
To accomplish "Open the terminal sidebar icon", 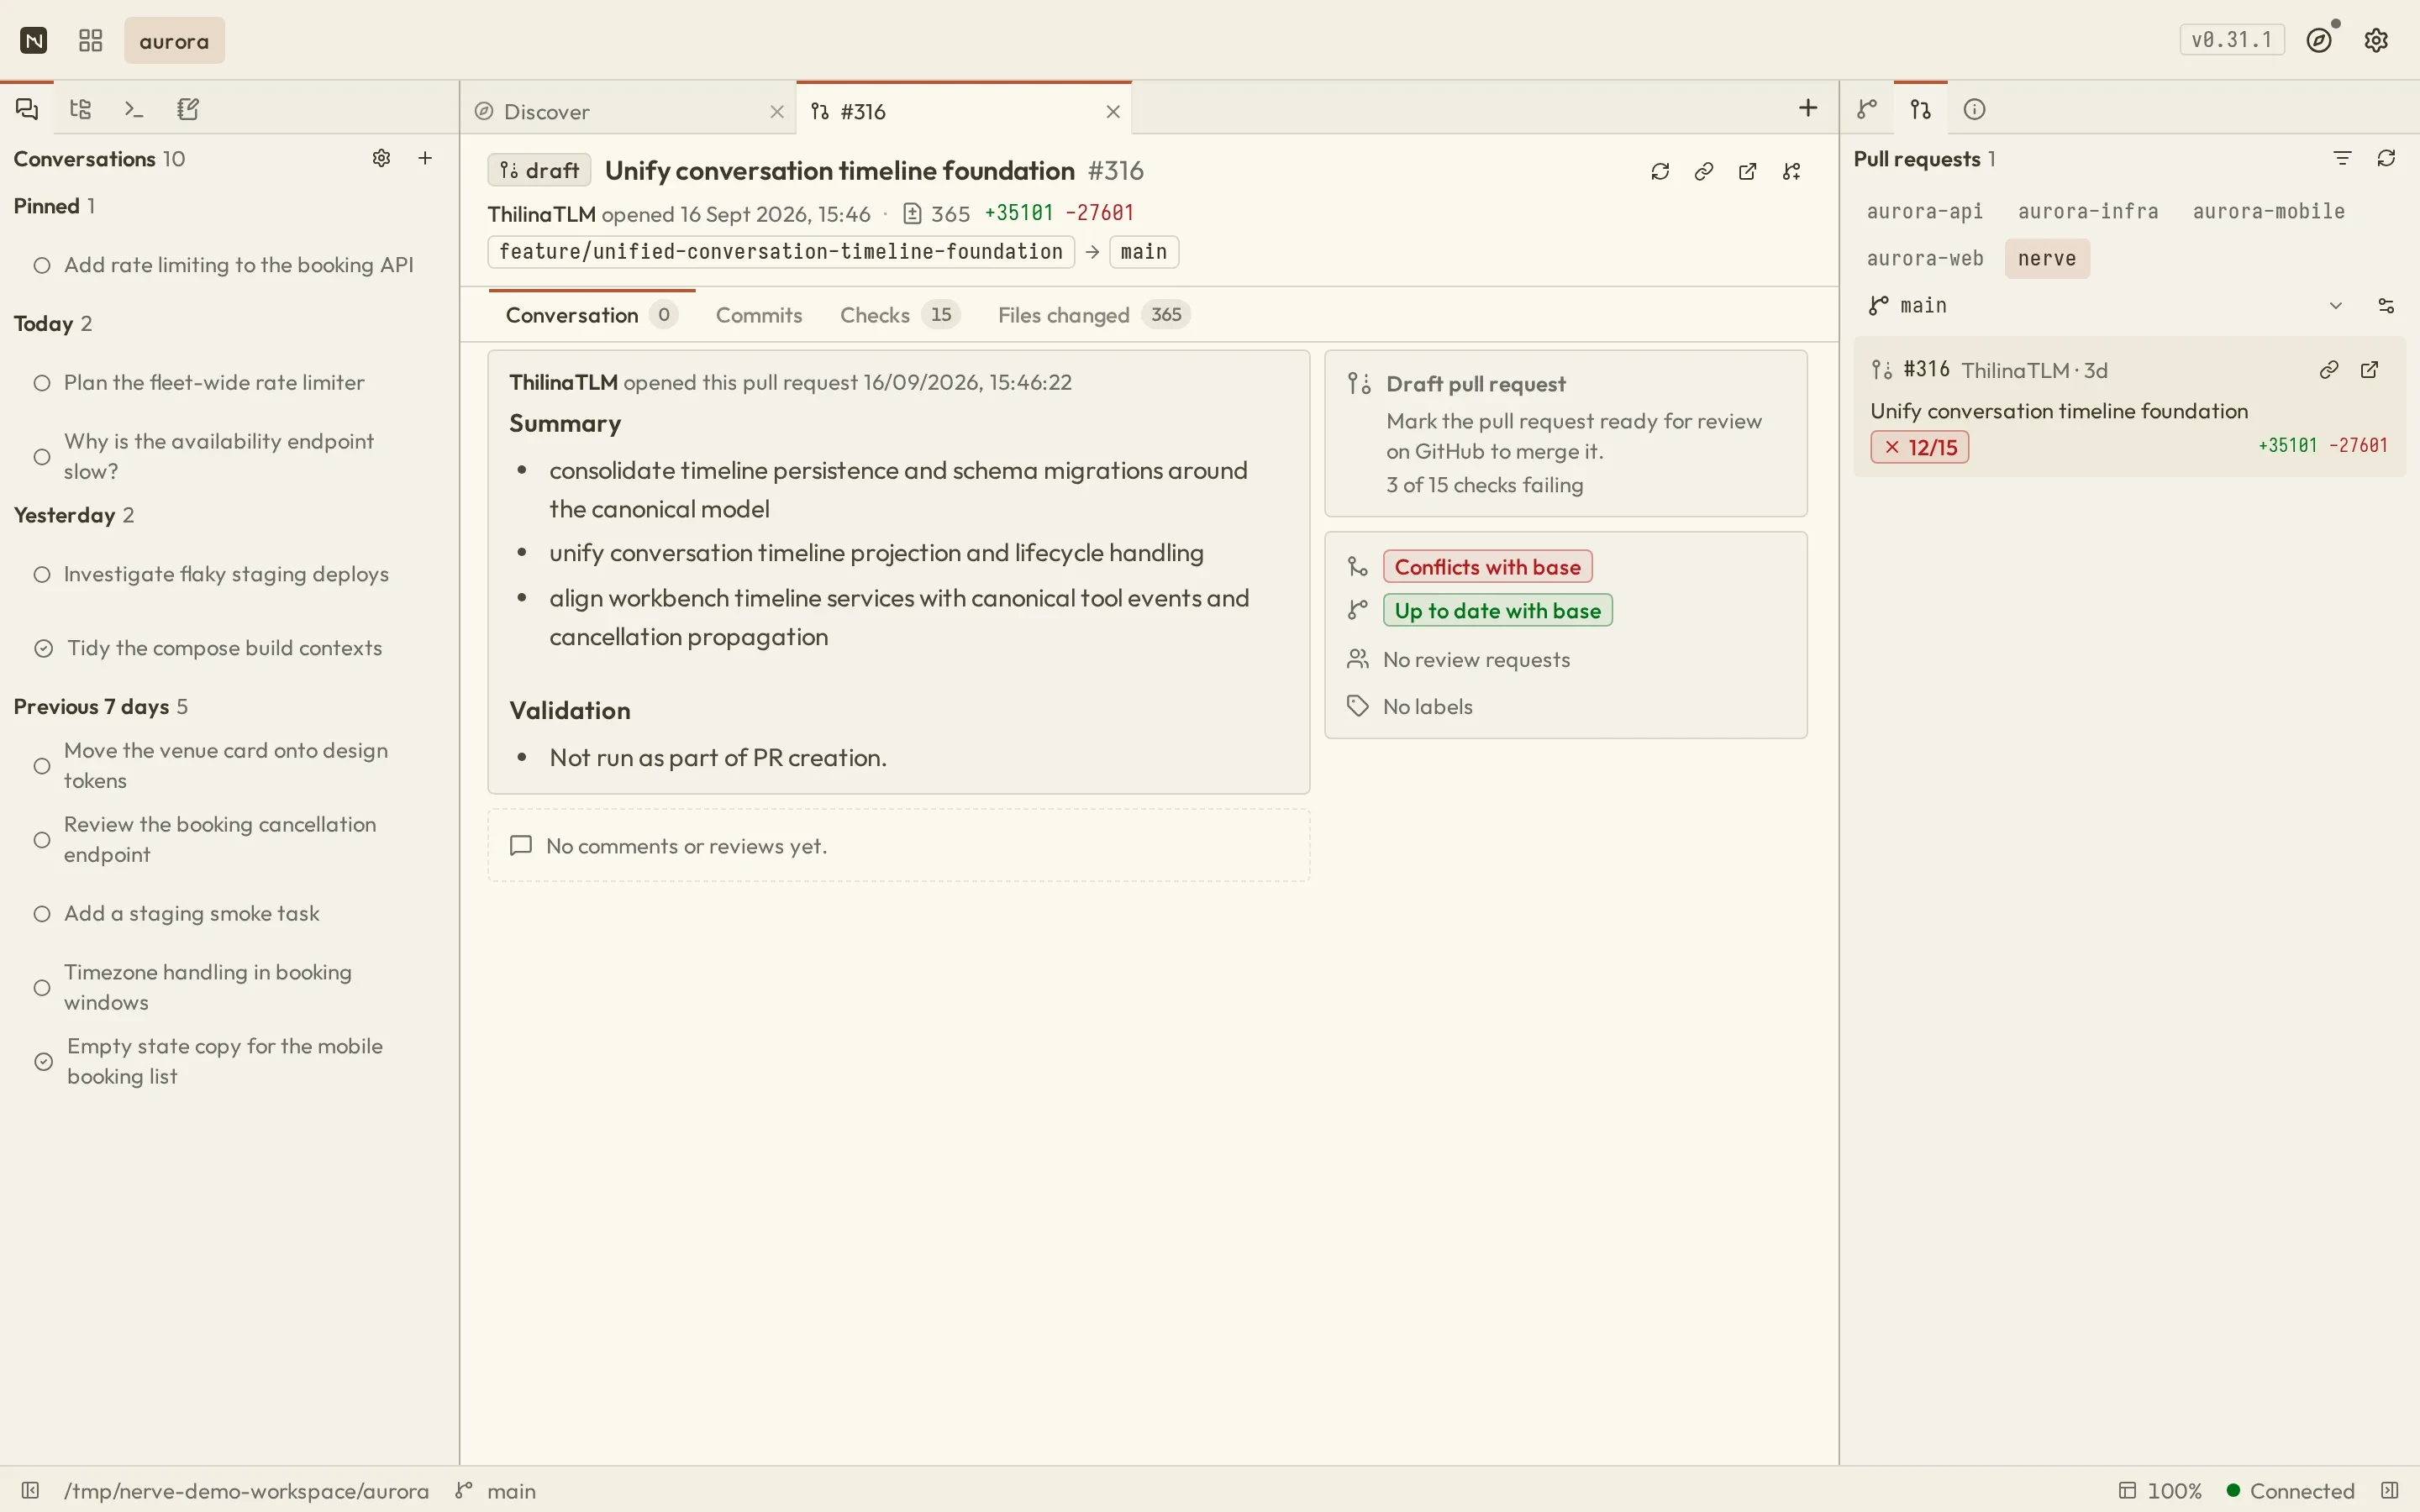I will [x=134, y=109].
